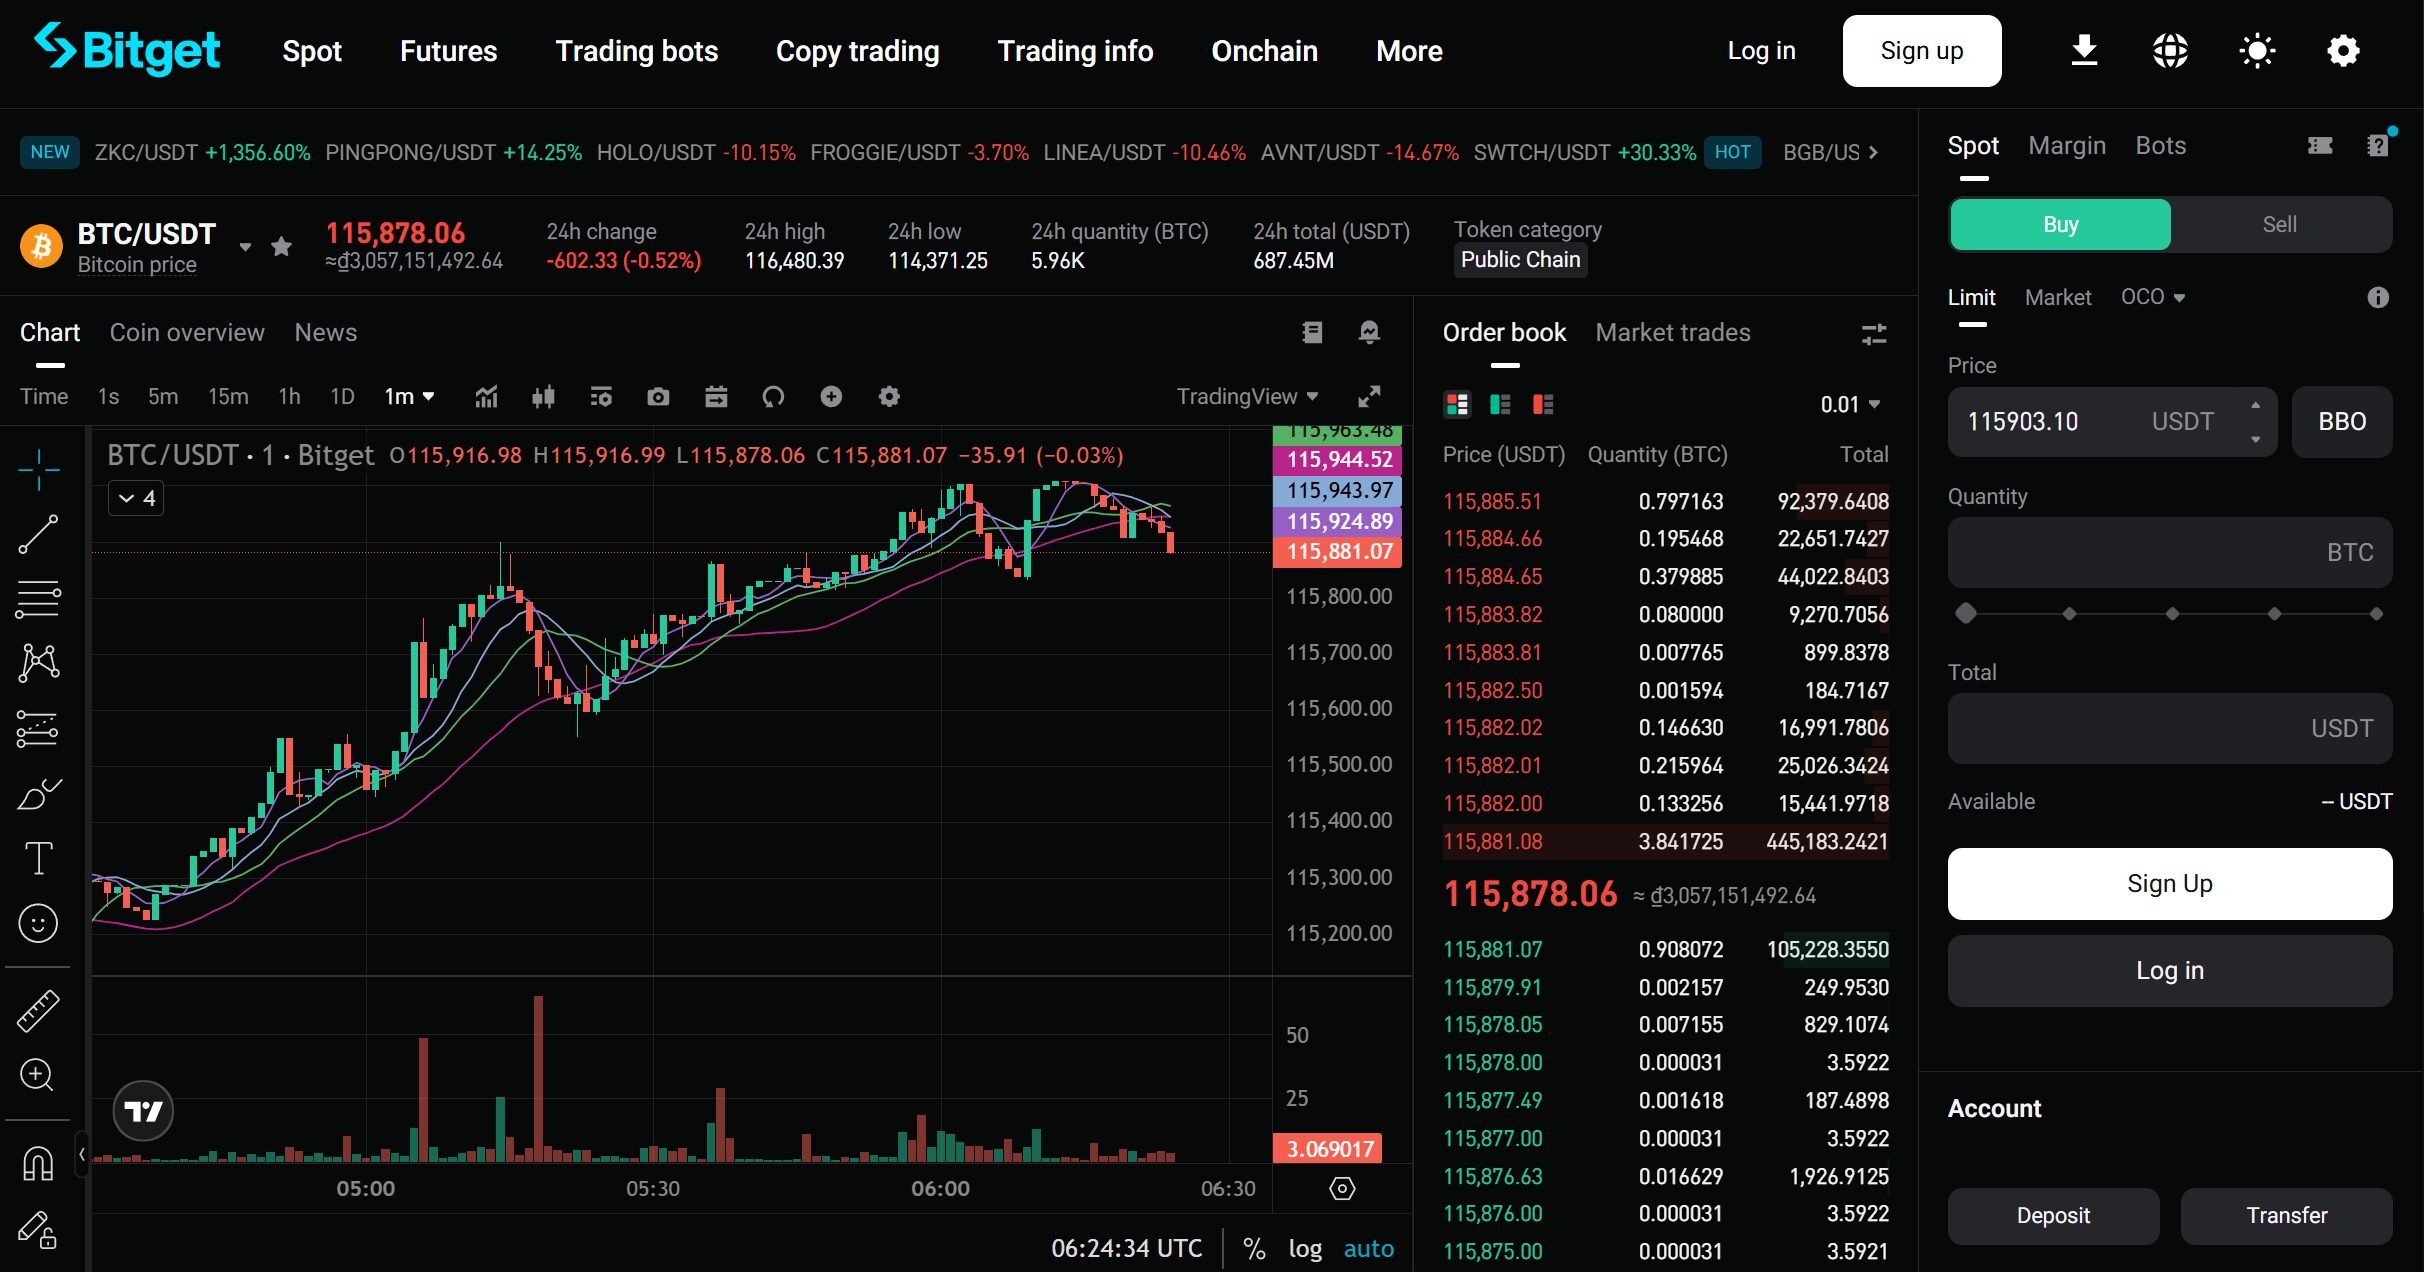
Task: Click the Price input field
Action: (x=2112, y=421)
